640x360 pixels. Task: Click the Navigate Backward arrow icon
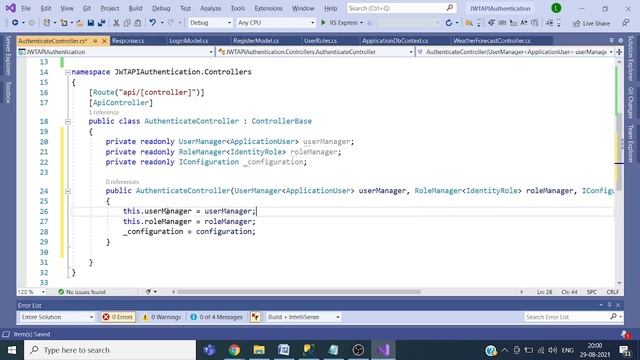coord(15,23)
